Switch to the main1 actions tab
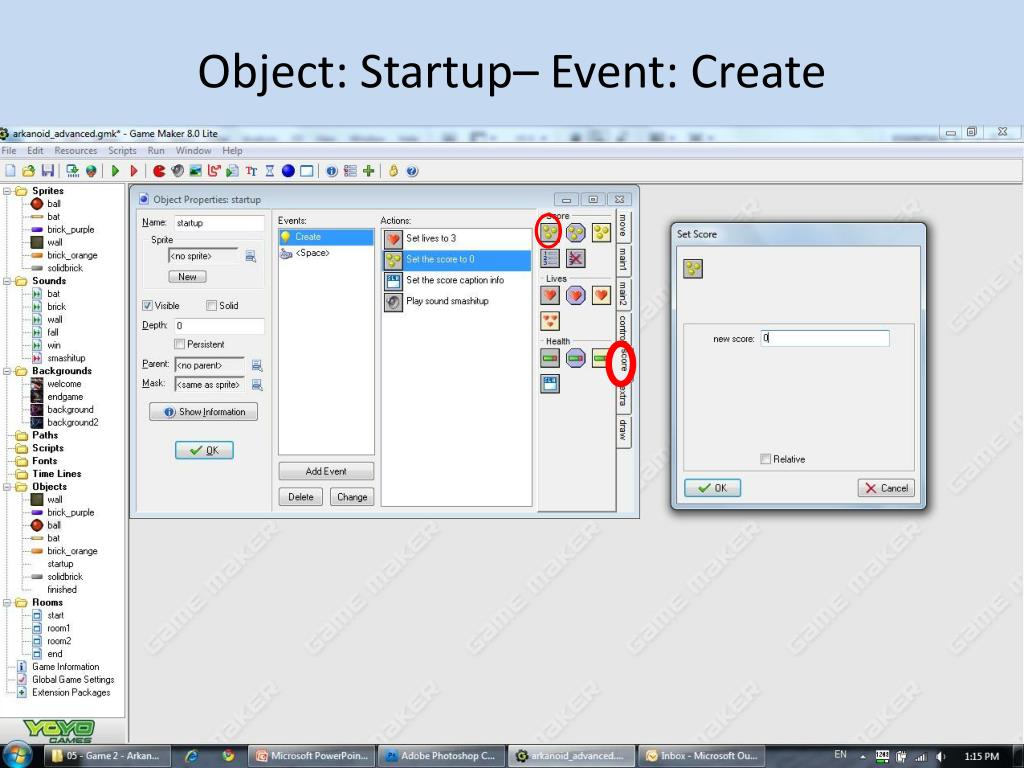Screen dimensions: 1024x768 pyautogui.click(x=623, y=259)
